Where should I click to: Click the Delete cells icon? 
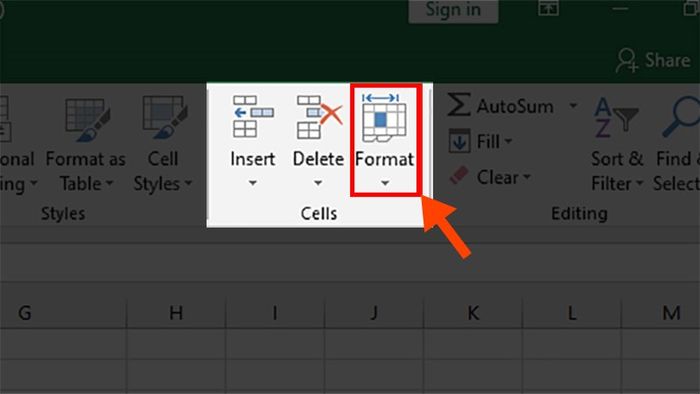319,116
